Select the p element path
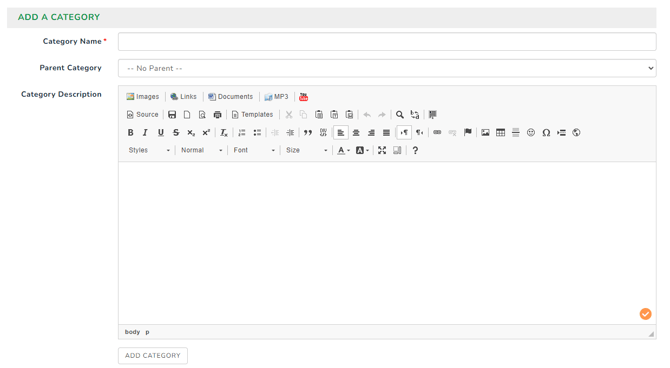Viewport: 670px width, 368px height. click(147, 332)
